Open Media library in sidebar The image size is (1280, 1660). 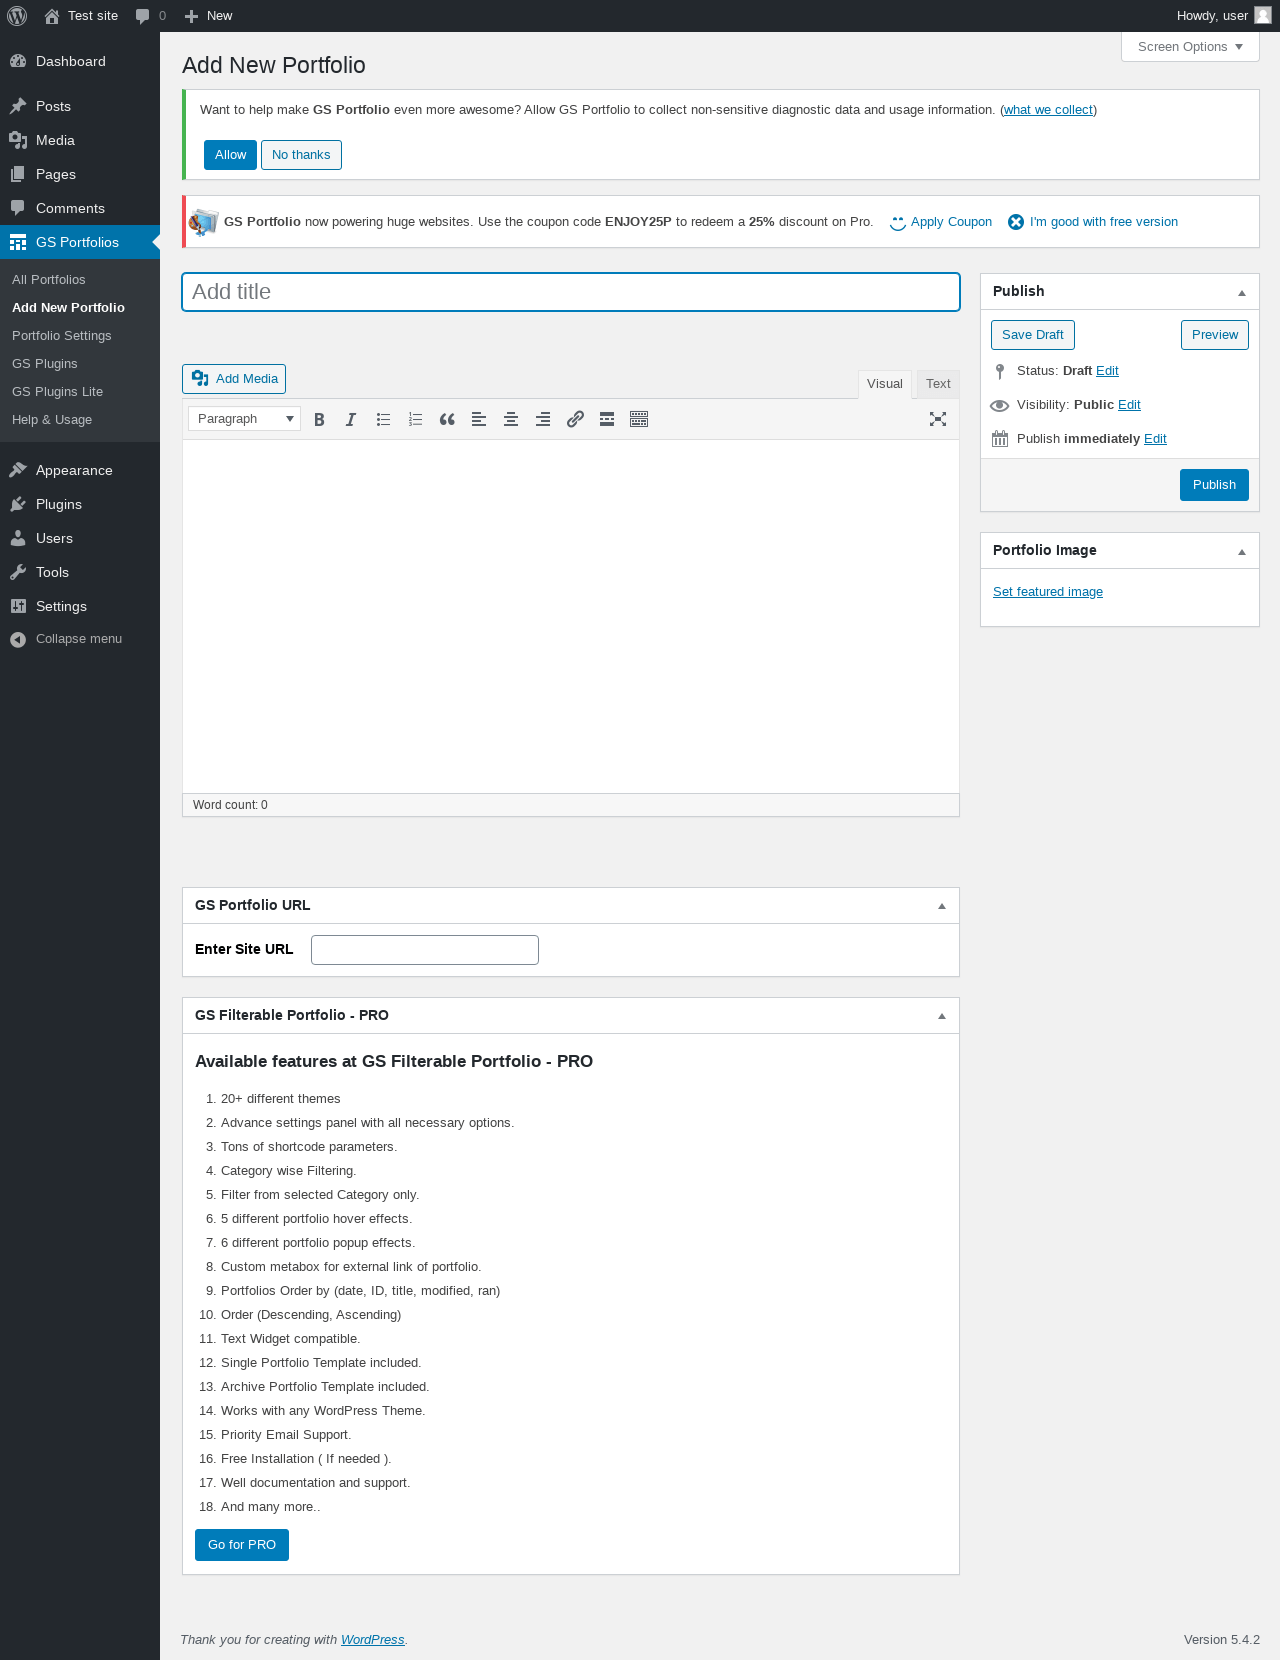point(80,140)
